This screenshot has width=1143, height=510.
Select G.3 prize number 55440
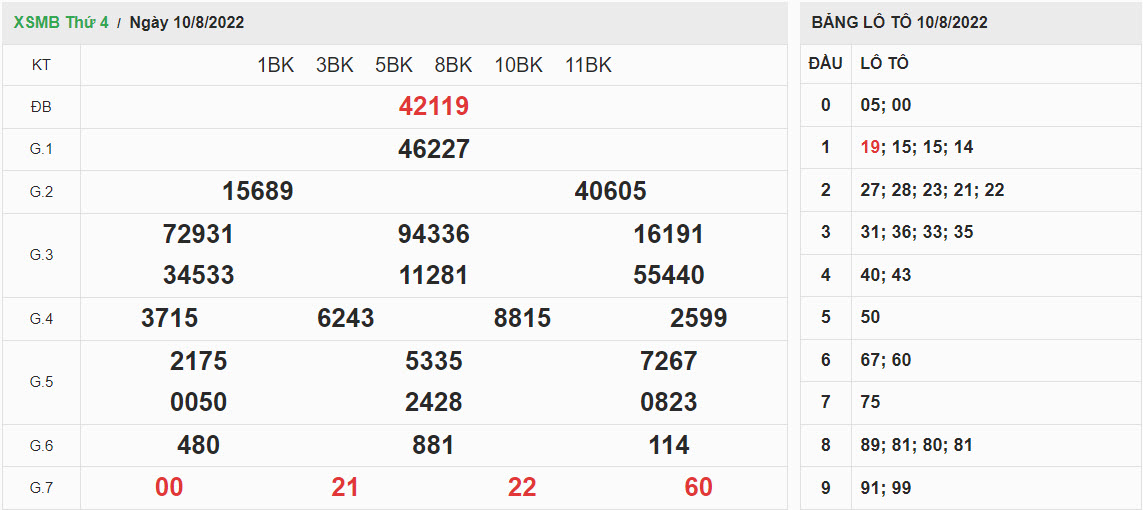click(668, 275)
